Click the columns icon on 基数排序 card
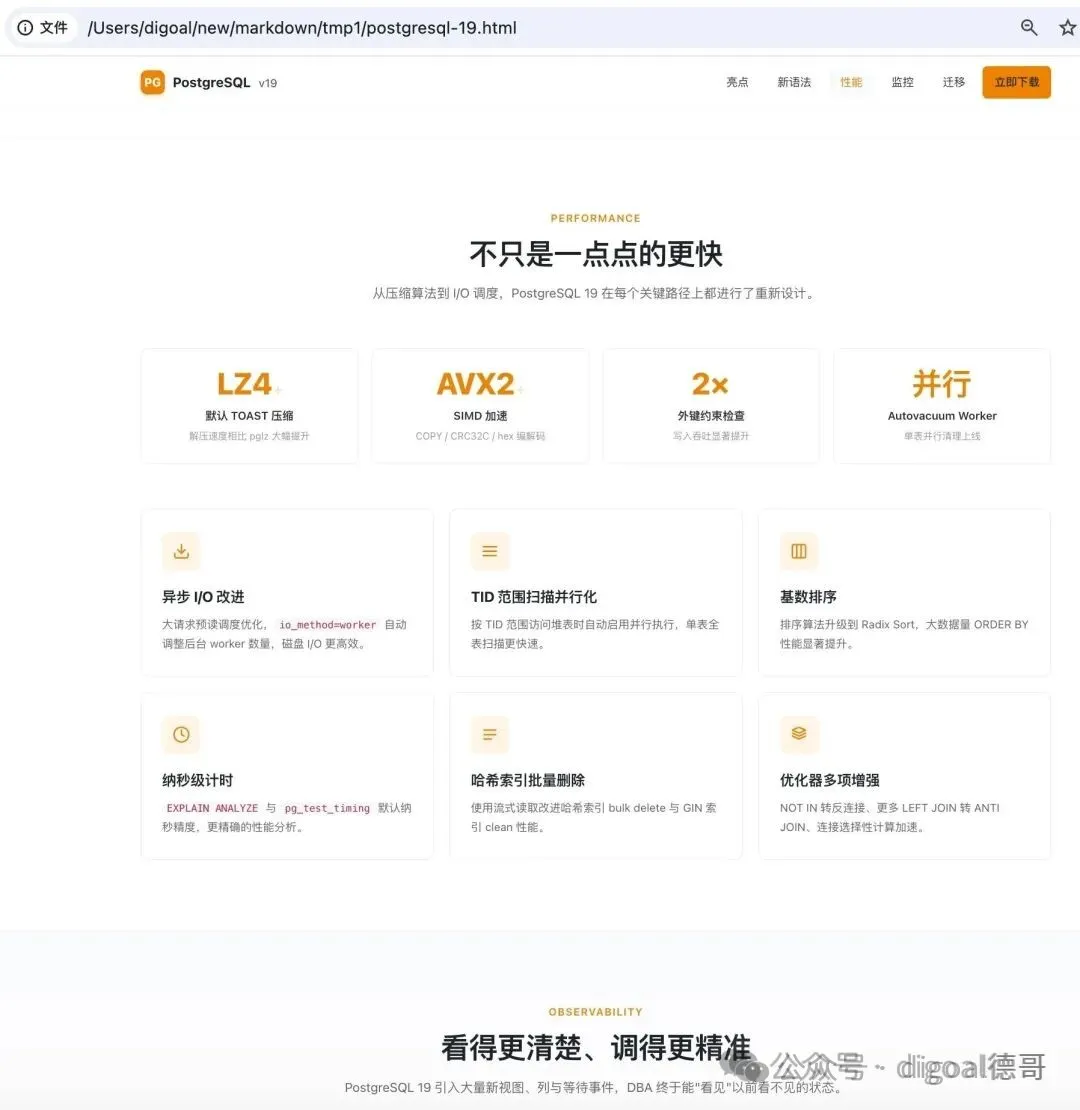 (799, 551)
